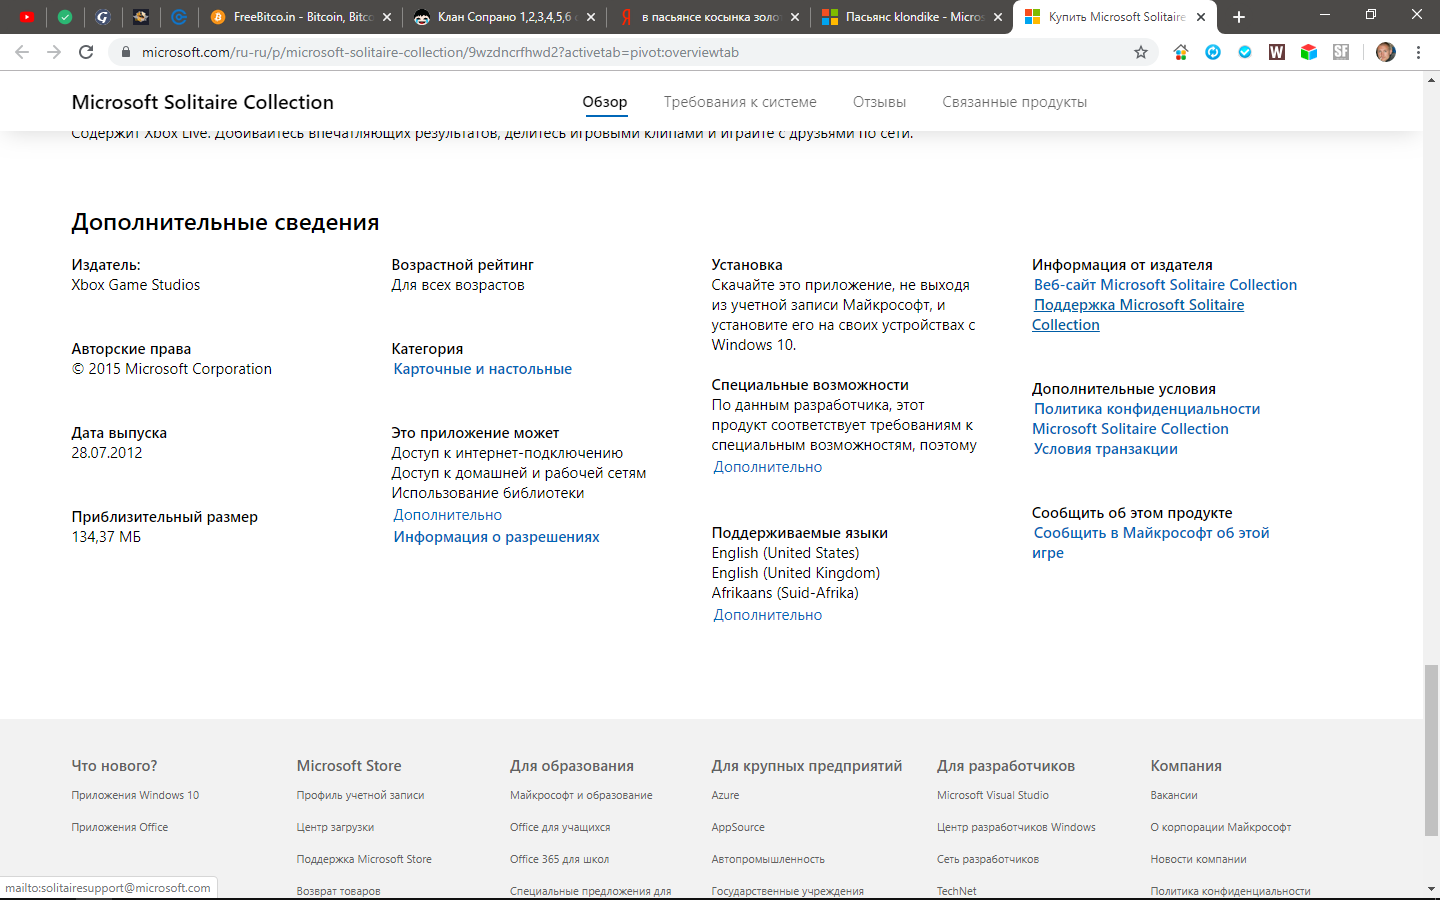Image resolution: width=1440 pixels, height=900 pixels.
Task: Open the pinned green checkmark tab
Action: tap(65, 17)
